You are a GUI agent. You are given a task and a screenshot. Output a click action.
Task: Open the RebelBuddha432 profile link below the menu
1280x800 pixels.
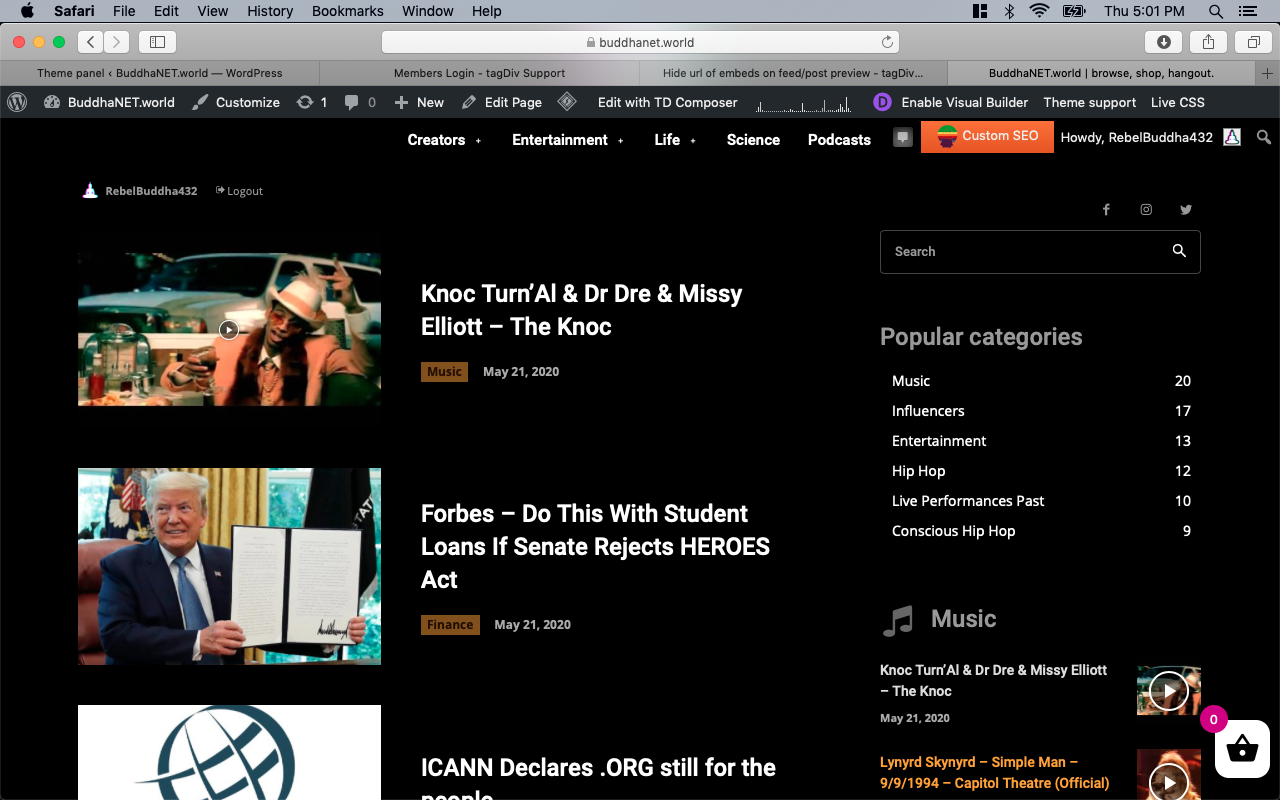tap(140, 191)
